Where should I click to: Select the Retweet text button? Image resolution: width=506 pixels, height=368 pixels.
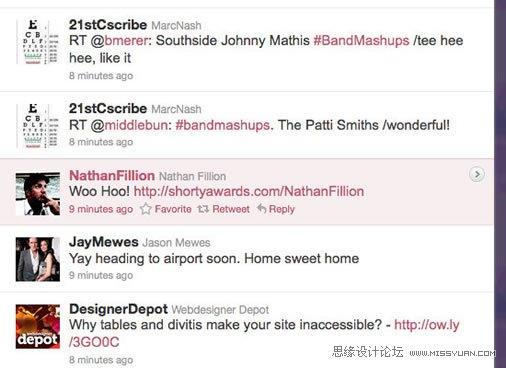(231, 209)
